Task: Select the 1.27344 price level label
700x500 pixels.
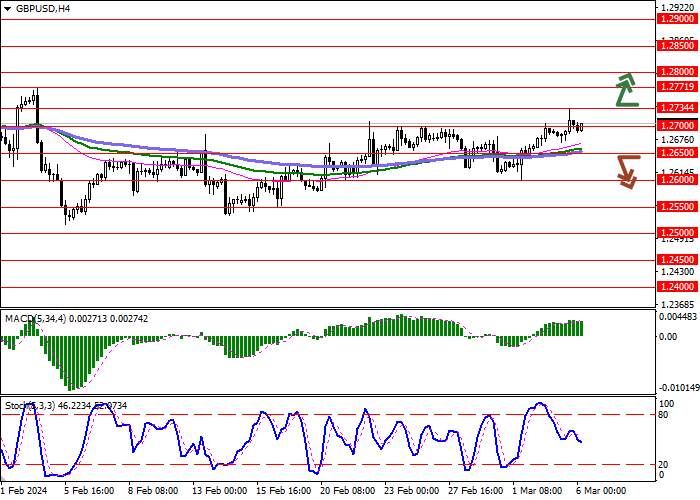Action: tap(677, 108)
